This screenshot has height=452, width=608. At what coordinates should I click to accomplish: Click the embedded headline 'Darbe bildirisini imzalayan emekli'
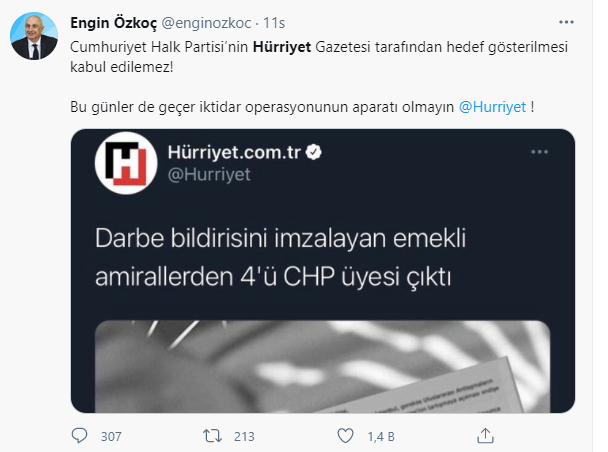pos(280,238)
